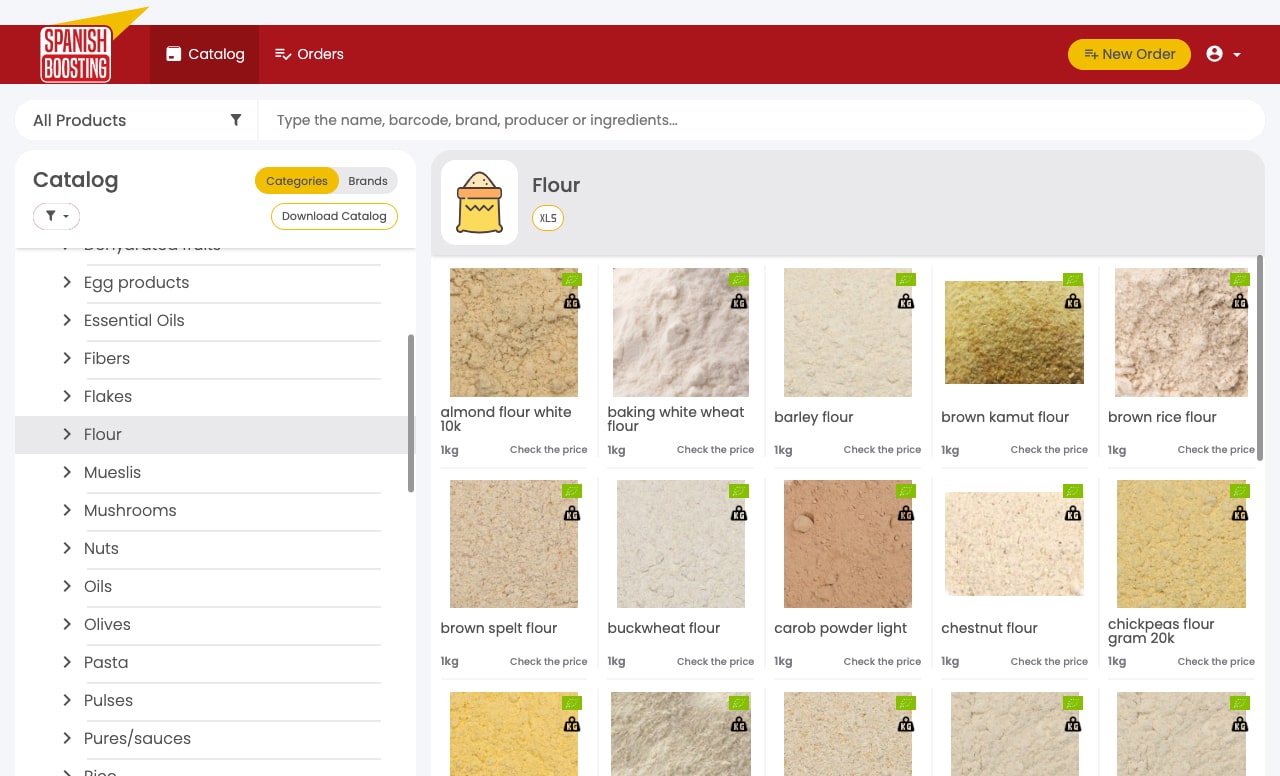Click the Spanish Boosting logo

point(76,54)
